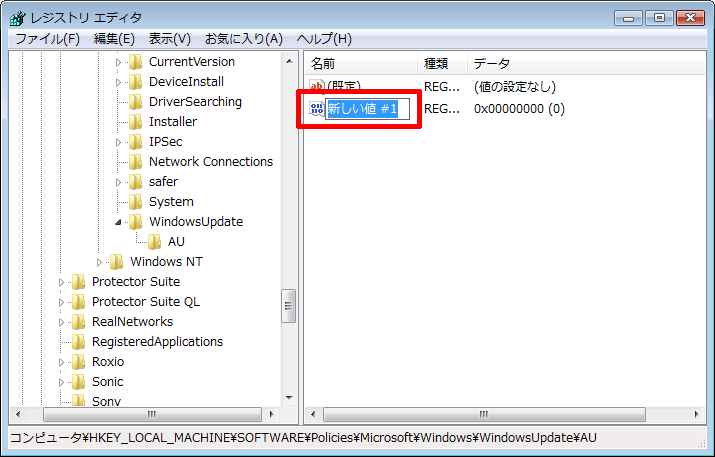Click into the 新しい値 #1 name edit box

tap(367, 109)
